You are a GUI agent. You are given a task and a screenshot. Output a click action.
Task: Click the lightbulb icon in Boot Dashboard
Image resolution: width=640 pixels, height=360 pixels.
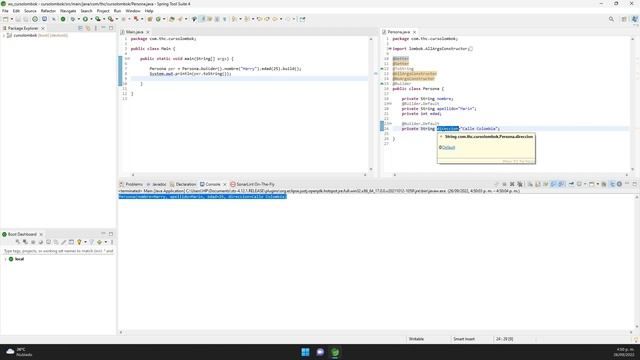coord(79,242)
